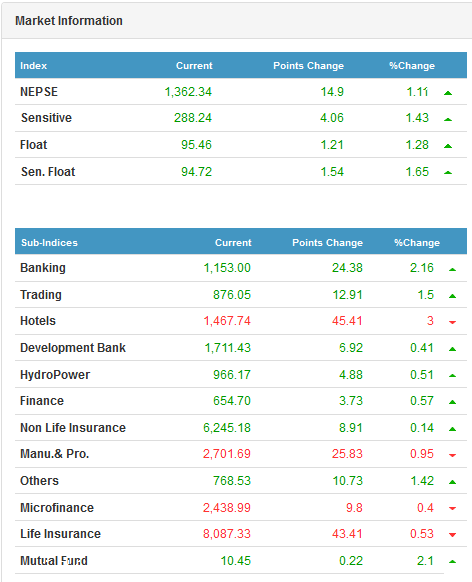Click Sen. Float current value 94.72
This screenshot has height=582, width=472.
tap(196, 172)
